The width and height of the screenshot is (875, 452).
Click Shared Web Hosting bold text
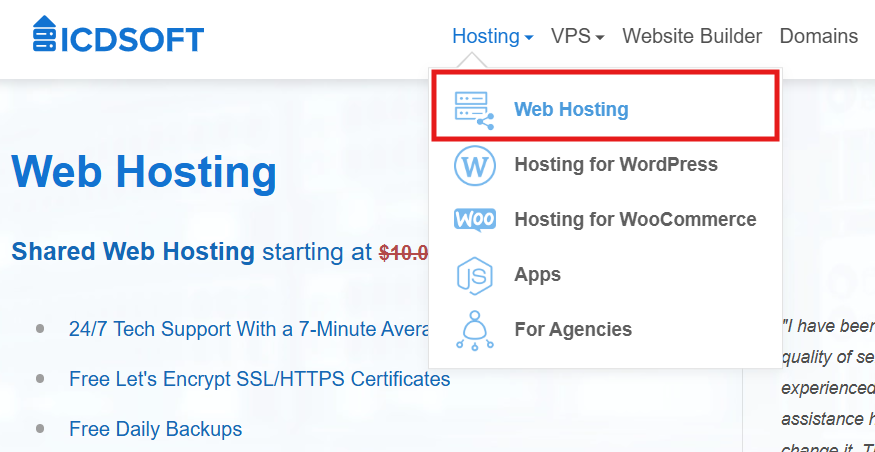(x=133, y=252)
